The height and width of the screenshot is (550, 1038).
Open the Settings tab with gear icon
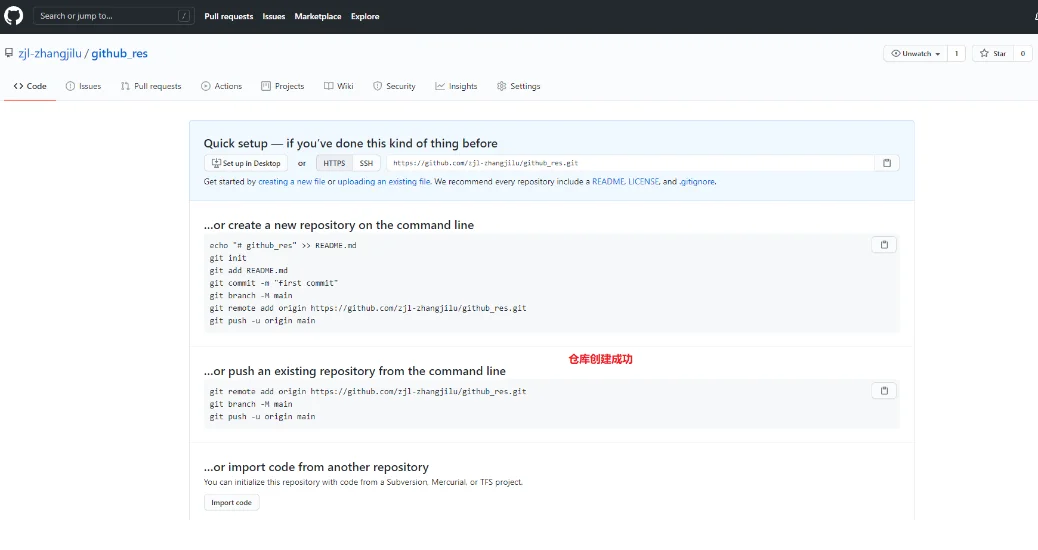pyautogui.click(x=518, y=86)
